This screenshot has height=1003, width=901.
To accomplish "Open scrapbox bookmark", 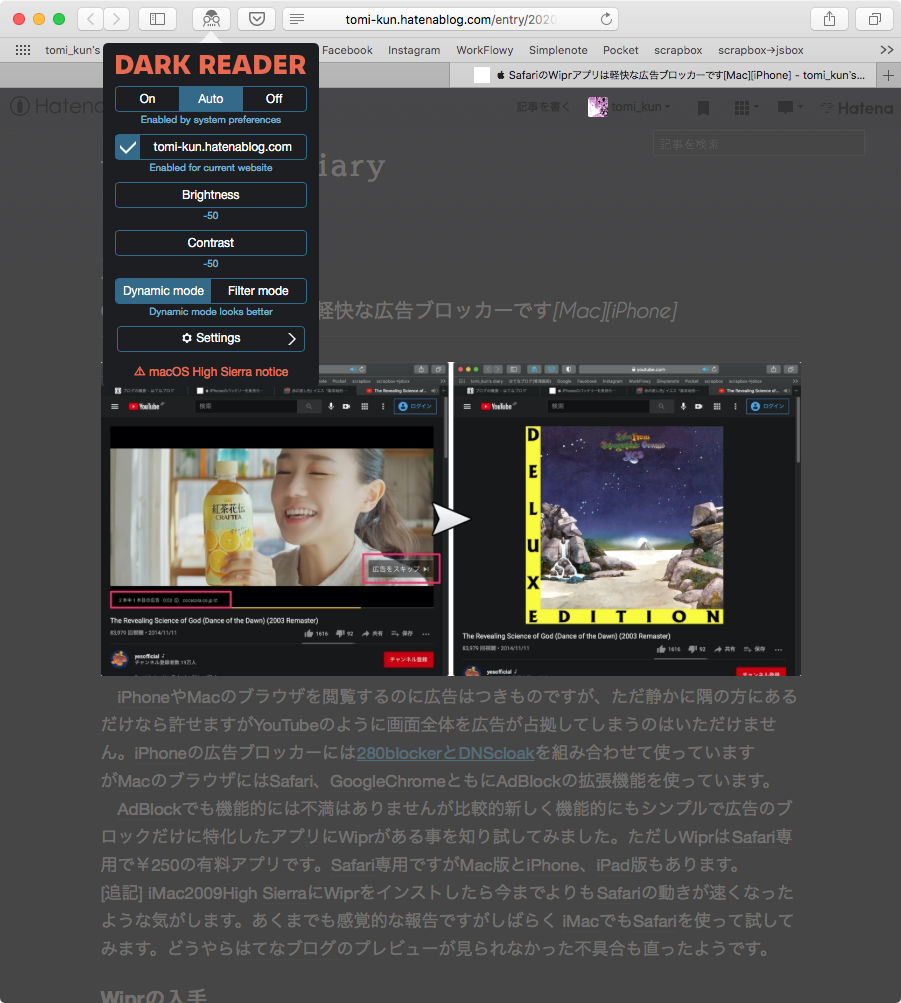I will tap(678, 50).
